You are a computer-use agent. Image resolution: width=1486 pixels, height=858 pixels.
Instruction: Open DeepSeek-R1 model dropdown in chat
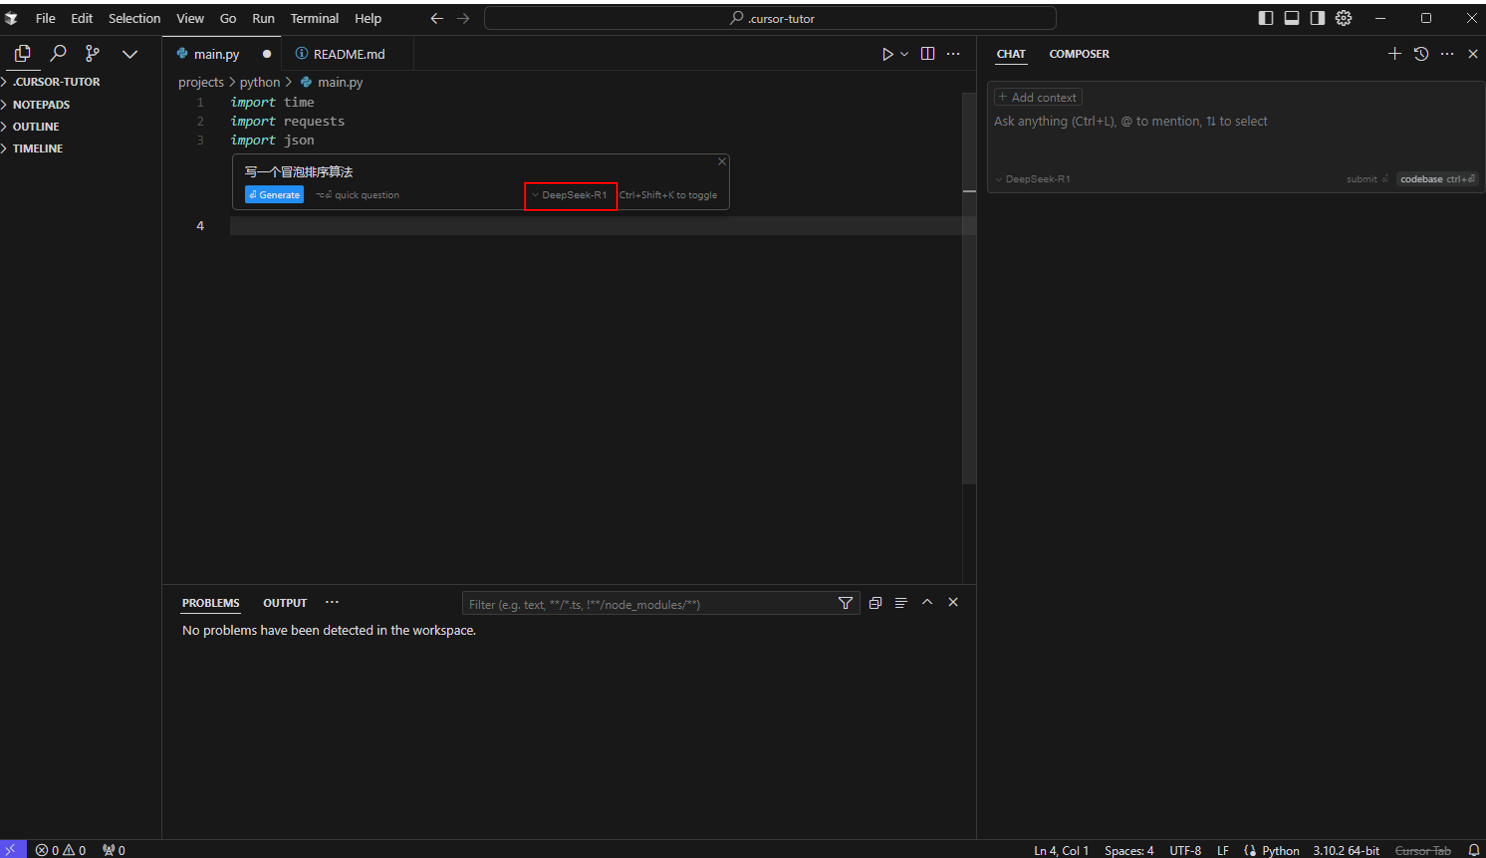click(x=1033, y=179)
